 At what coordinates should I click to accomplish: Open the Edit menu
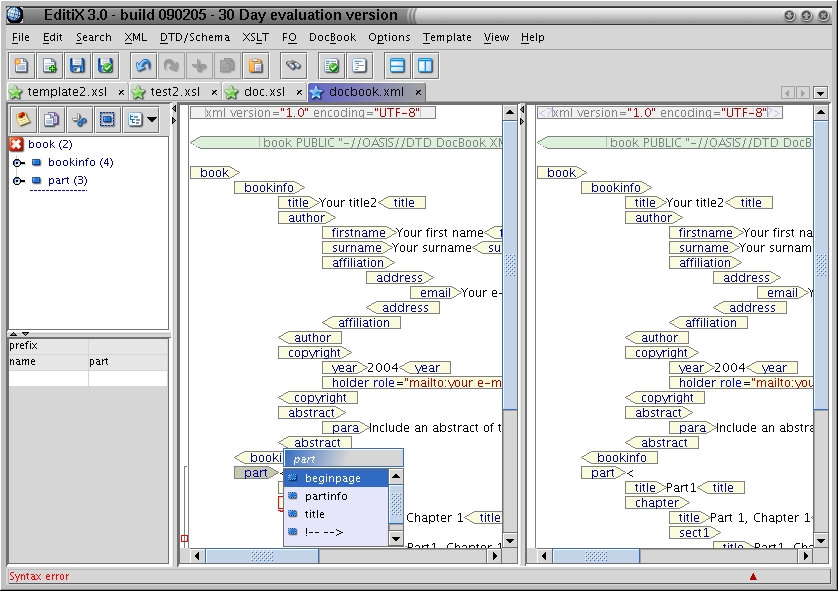pos(52,37)
